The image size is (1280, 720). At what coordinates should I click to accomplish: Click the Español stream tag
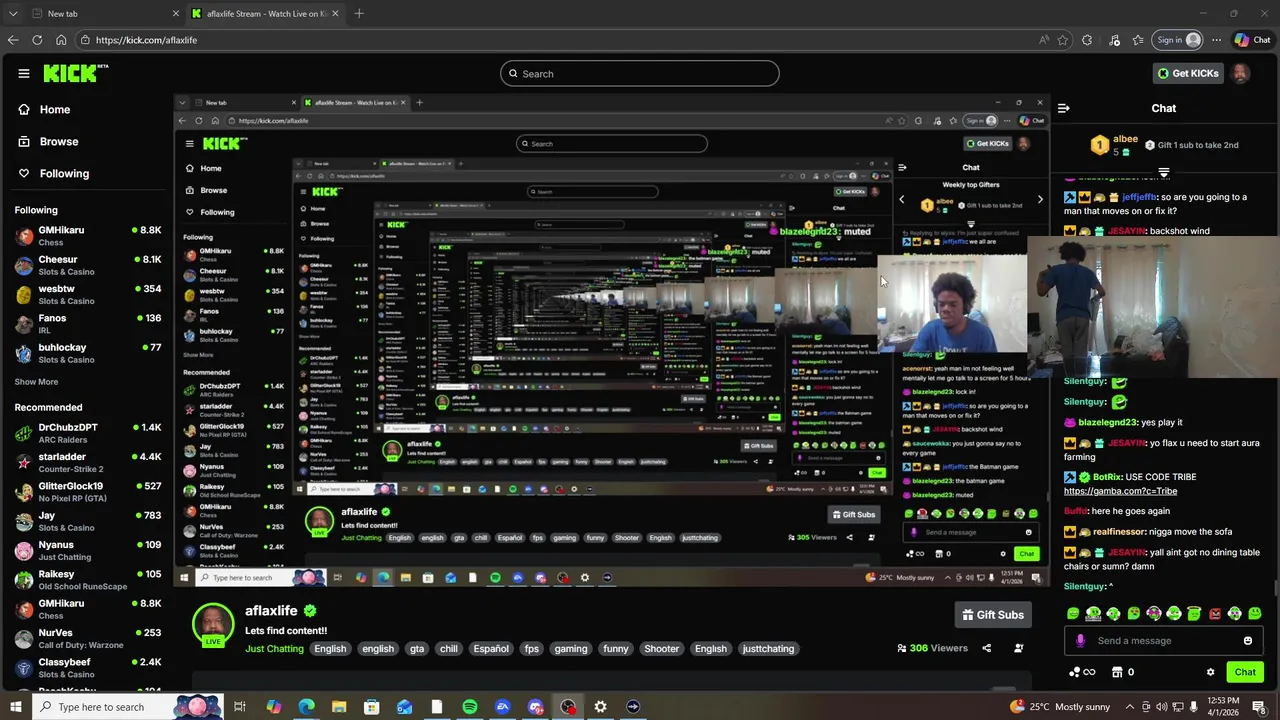point(491,649)
